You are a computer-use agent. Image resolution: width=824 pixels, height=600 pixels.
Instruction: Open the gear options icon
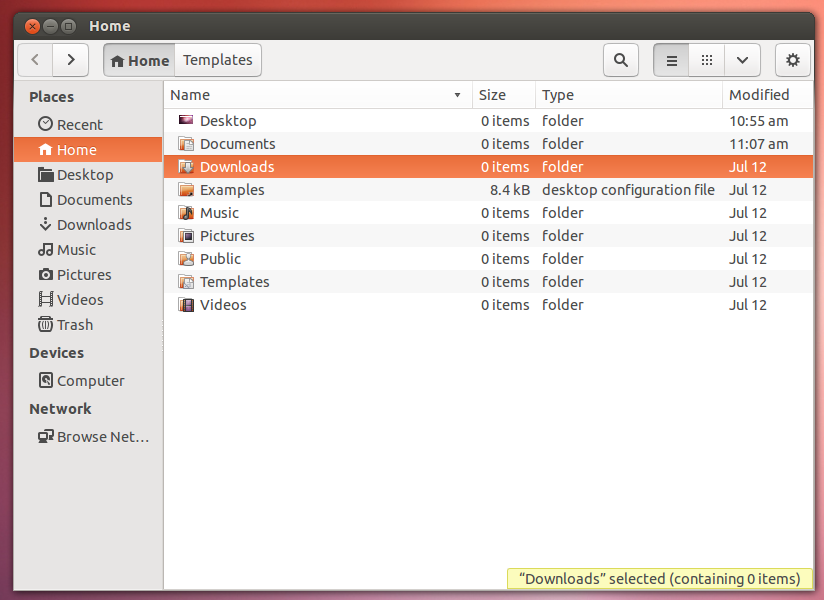[x=792, y=60]
